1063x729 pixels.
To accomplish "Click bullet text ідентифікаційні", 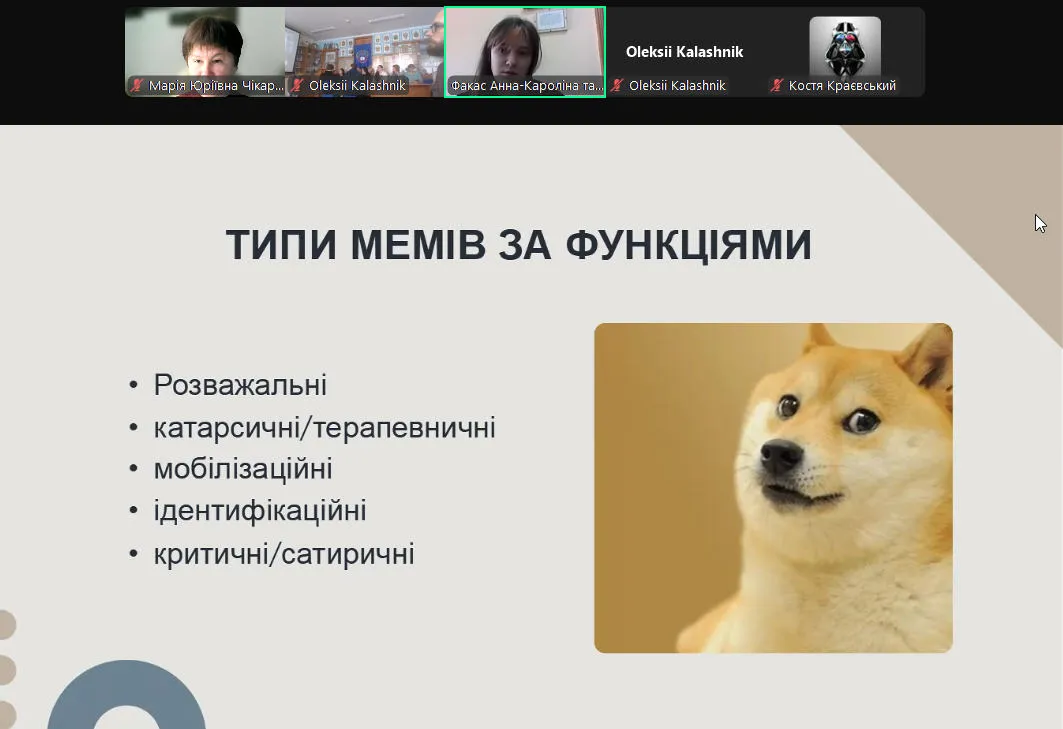I will pos(260,511).
